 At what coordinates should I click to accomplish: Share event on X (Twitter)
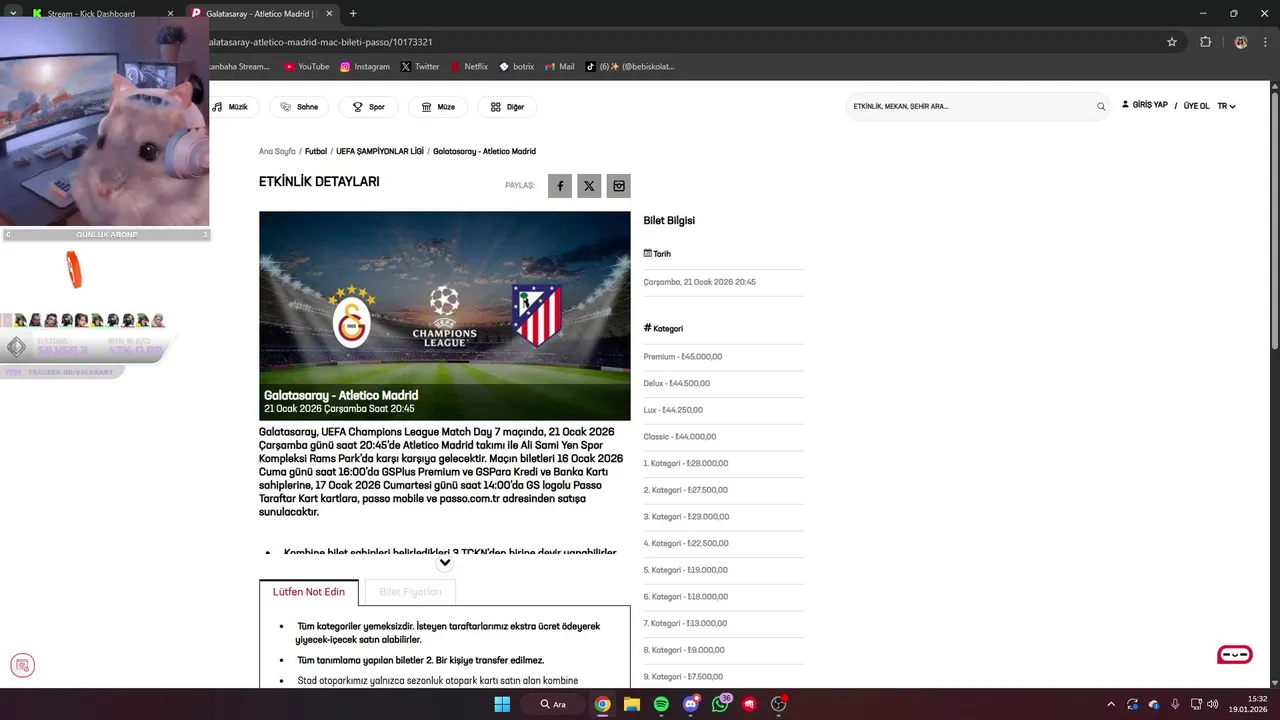(589, 186)
